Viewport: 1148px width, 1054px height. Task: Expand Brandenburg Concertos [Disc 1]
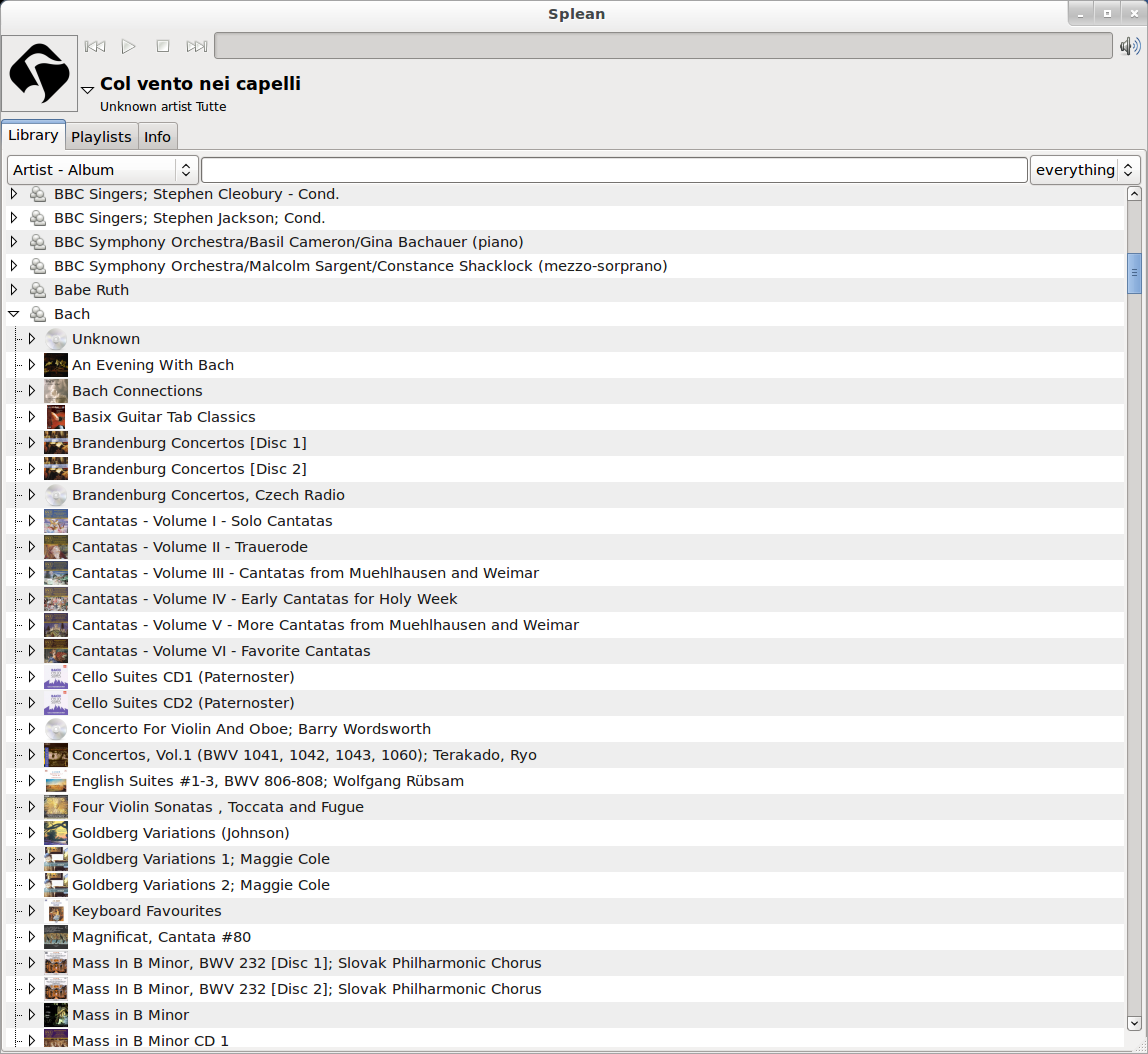pos(31,443)
